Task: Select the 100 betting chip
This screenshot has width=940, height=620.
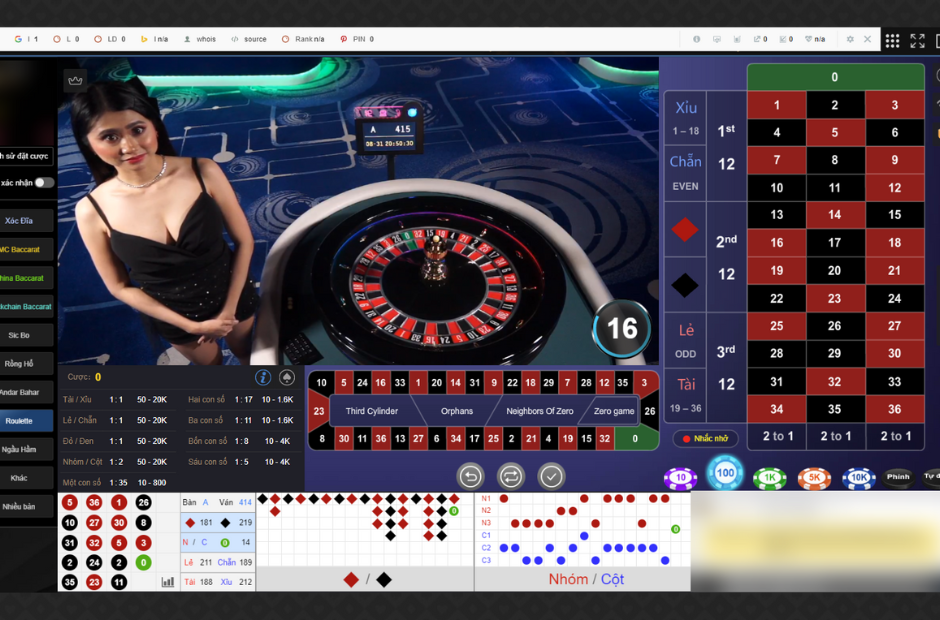Action: click(x=725, y=473)
